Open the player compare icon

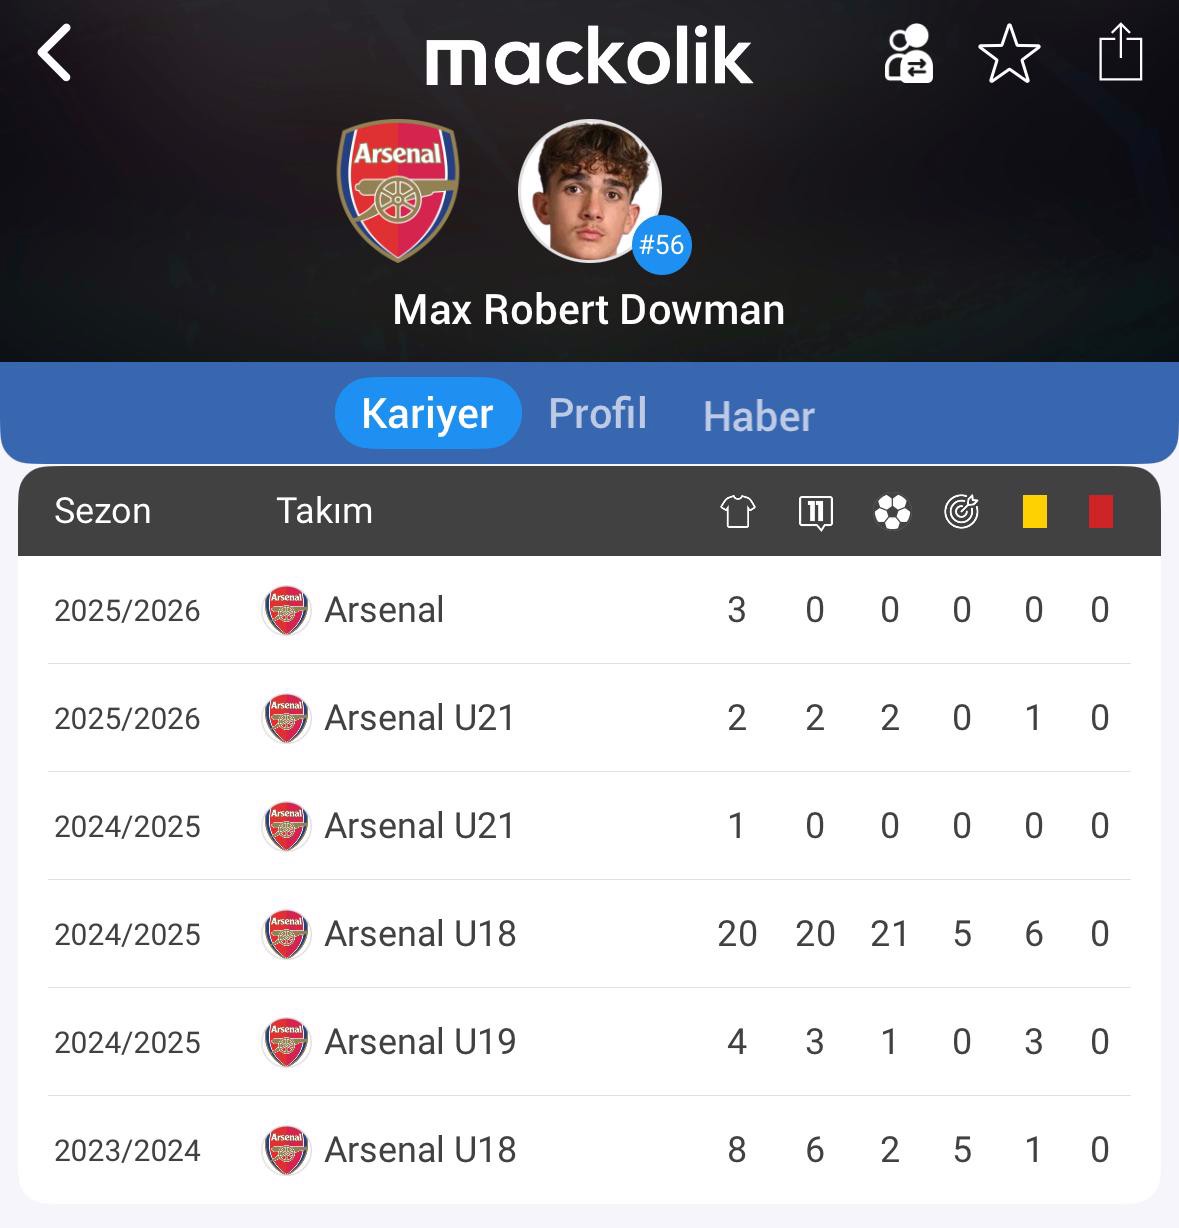coord(908,54)
